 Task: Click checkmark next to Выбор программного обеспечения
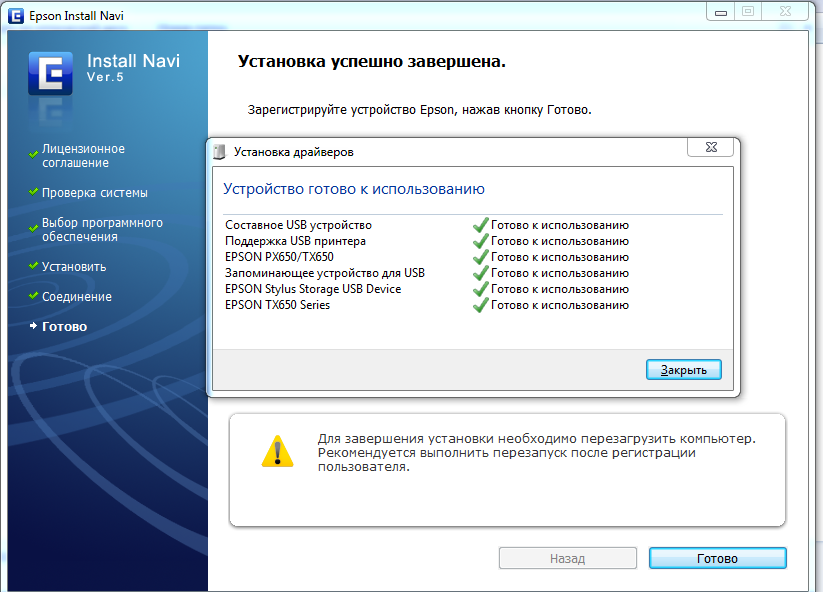pyautogui.click(x=34, y=228)
